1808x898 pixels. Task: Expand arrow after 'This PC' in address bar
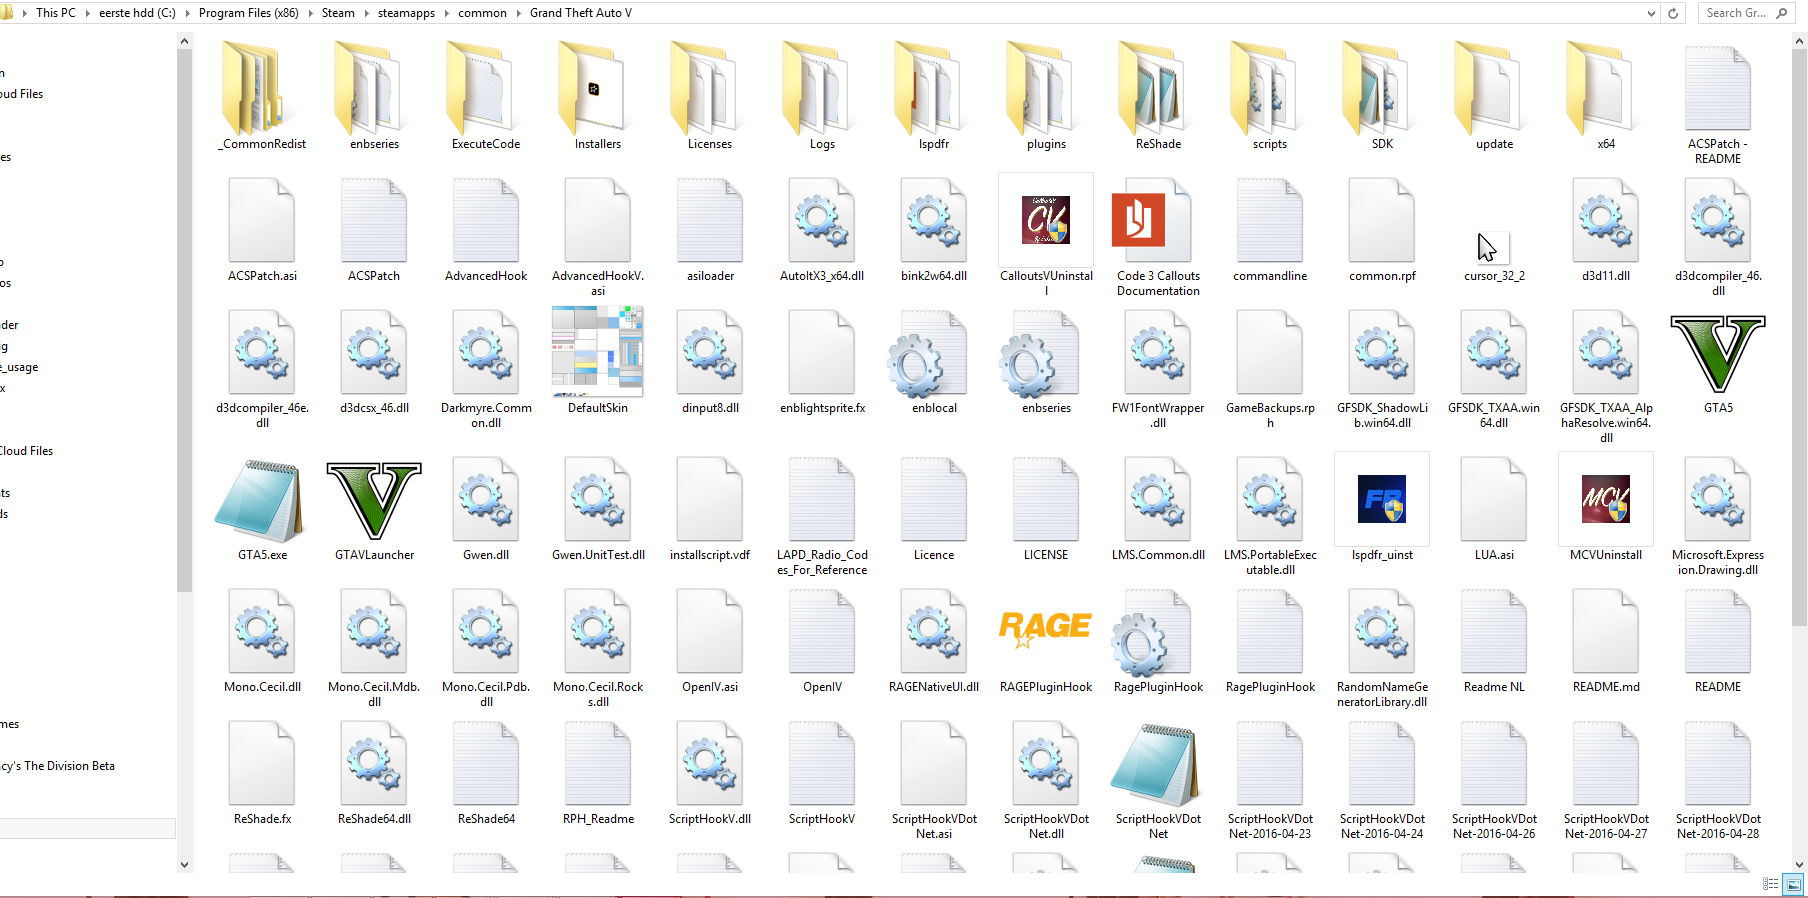(x=87, y=13)
